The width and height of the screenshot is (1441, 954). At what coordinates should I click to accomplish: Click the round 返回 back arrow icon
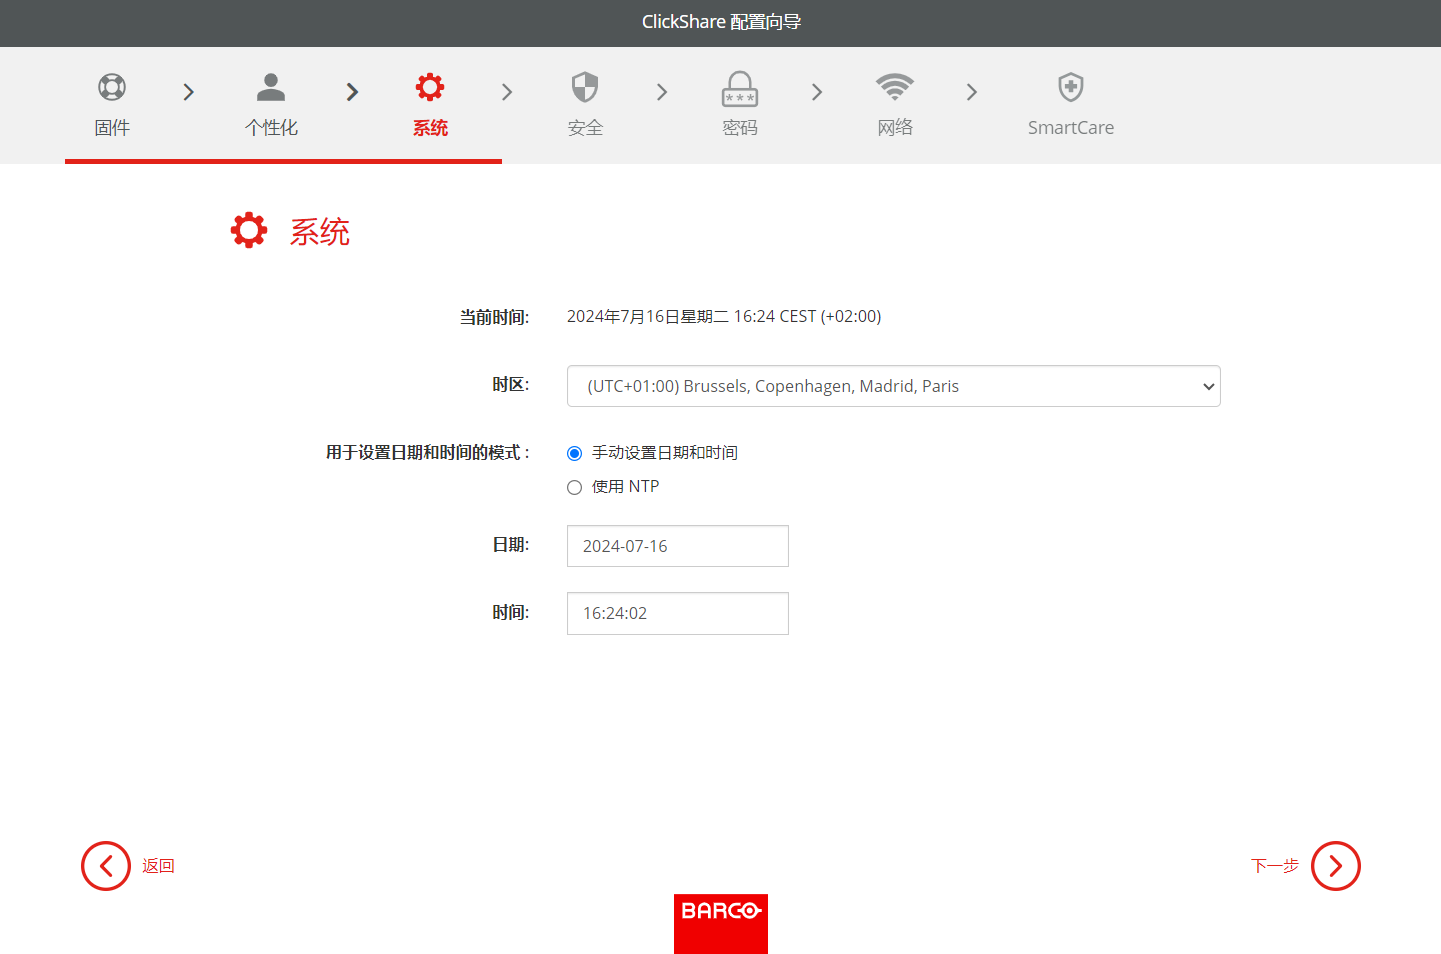[106, 866]
